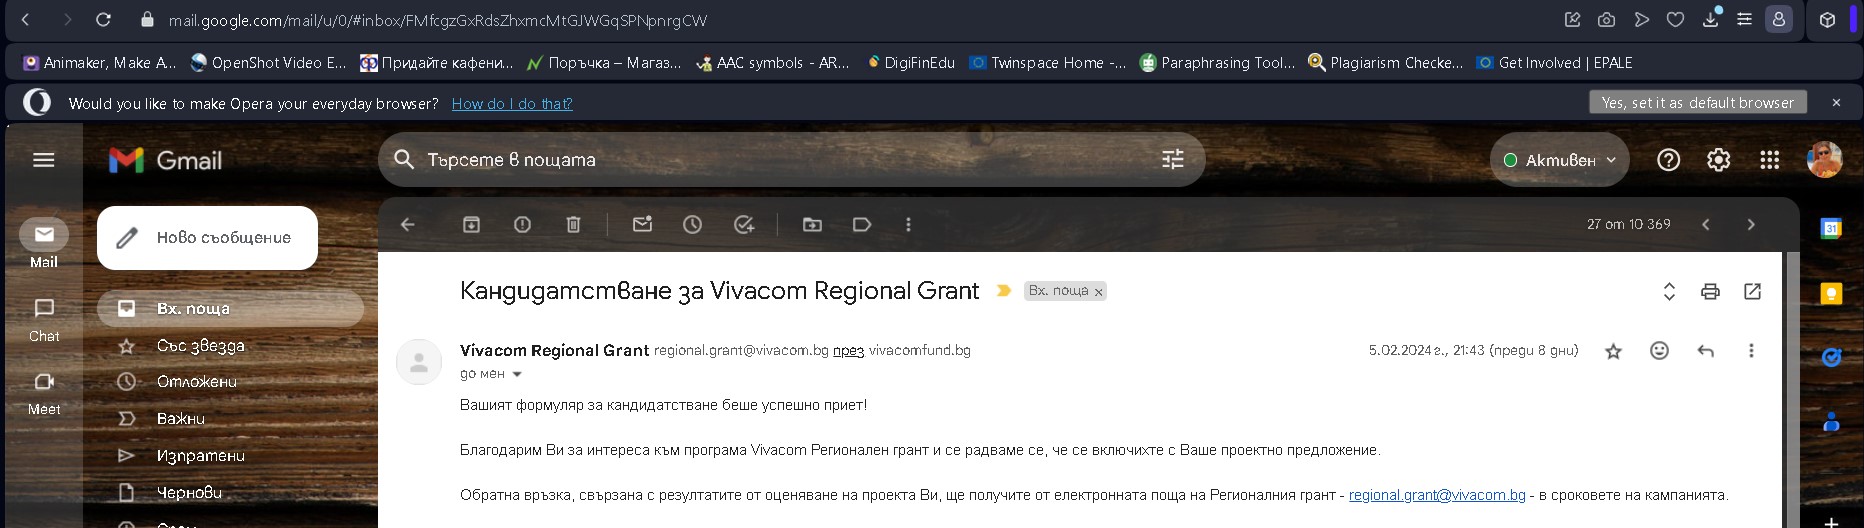
Task: Delete the email with the trash icon
Action: pos(573,224)
